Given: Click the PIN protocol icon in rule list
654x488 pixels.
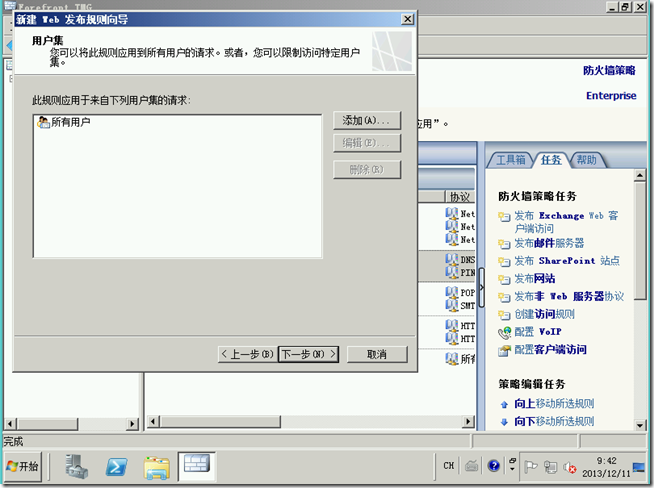Looking at the screenshot, I should [x=451, y=272].
